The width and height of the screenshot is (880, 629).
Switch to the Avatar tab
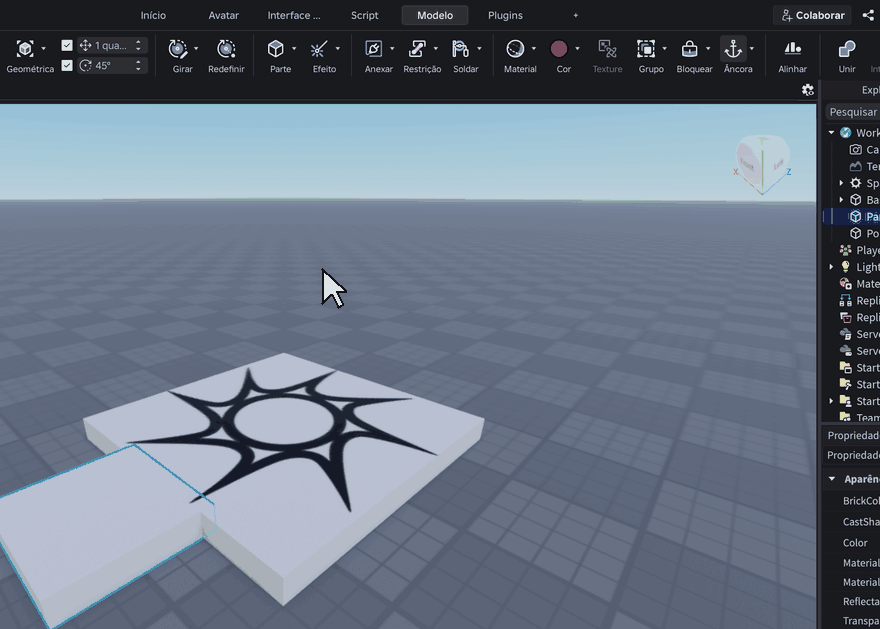tap(223, 15)
